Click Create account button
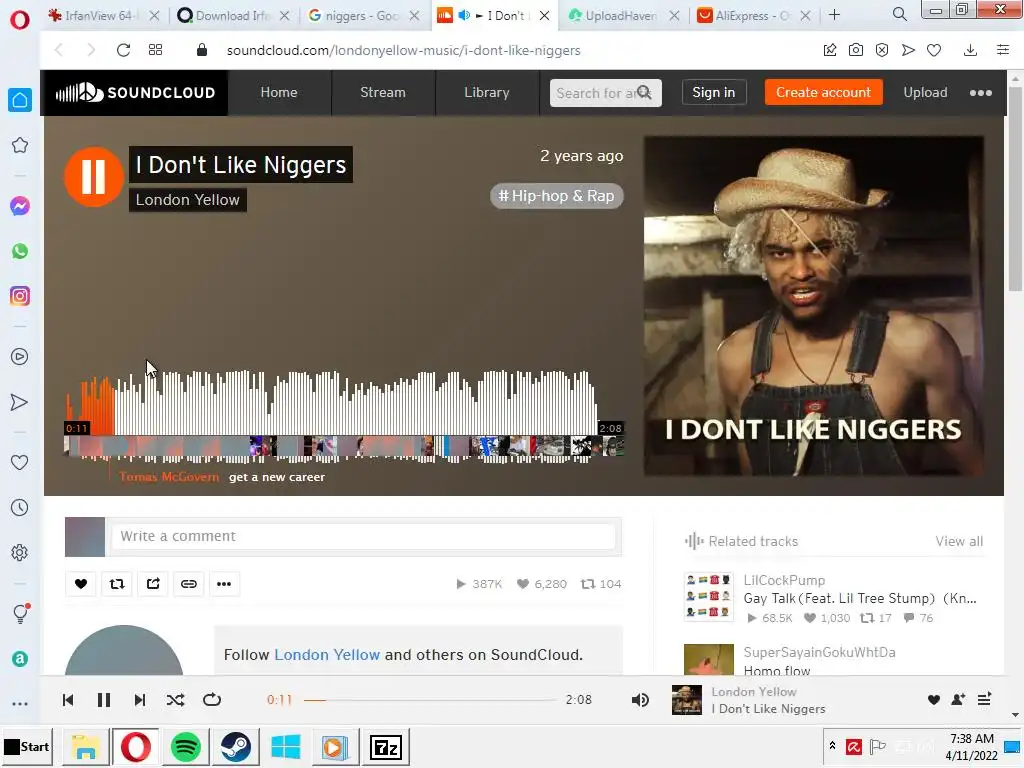Image resolution: width=1024 pixels, height=768 pixels. pos(823,93)
